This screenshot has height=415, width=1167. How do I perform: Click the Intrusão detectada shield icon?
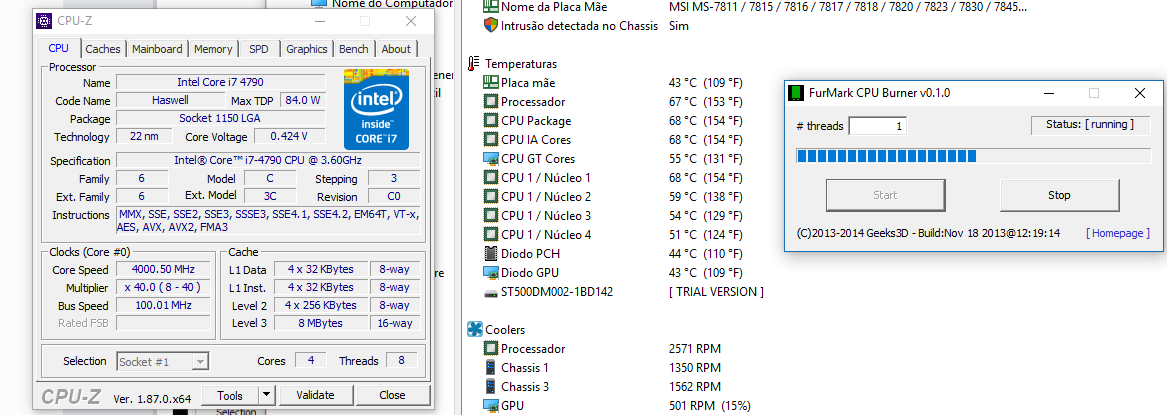[x=490, y=25]
